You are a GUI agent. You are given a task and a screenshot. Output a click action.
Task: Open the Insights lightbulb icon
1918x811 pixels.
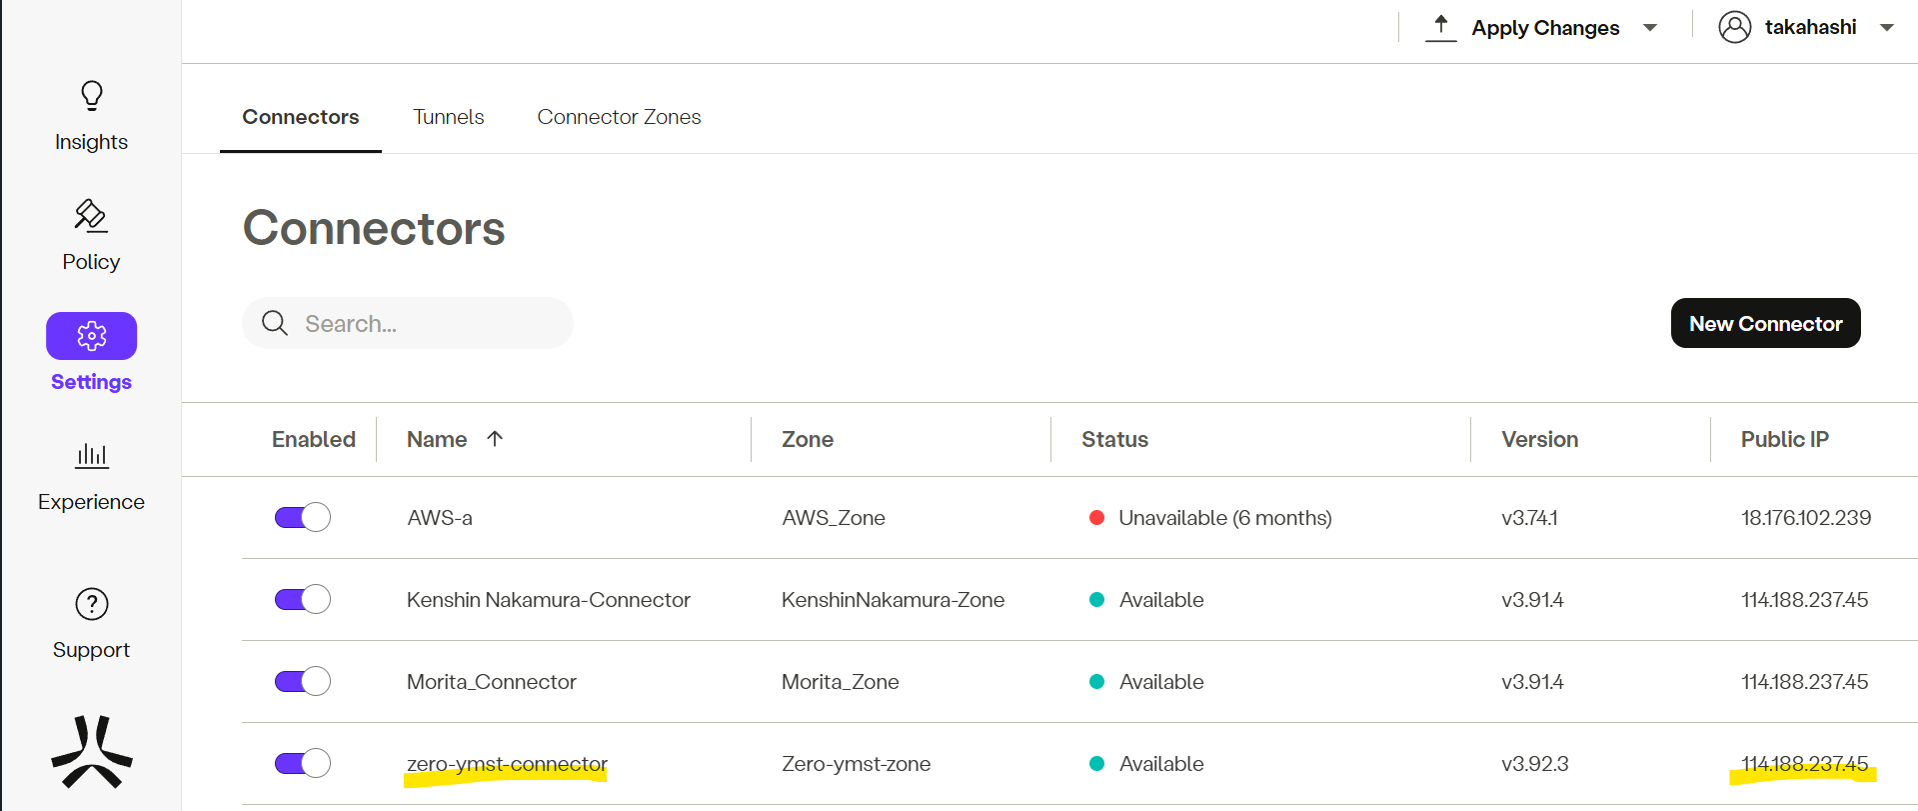coord(91,96)
